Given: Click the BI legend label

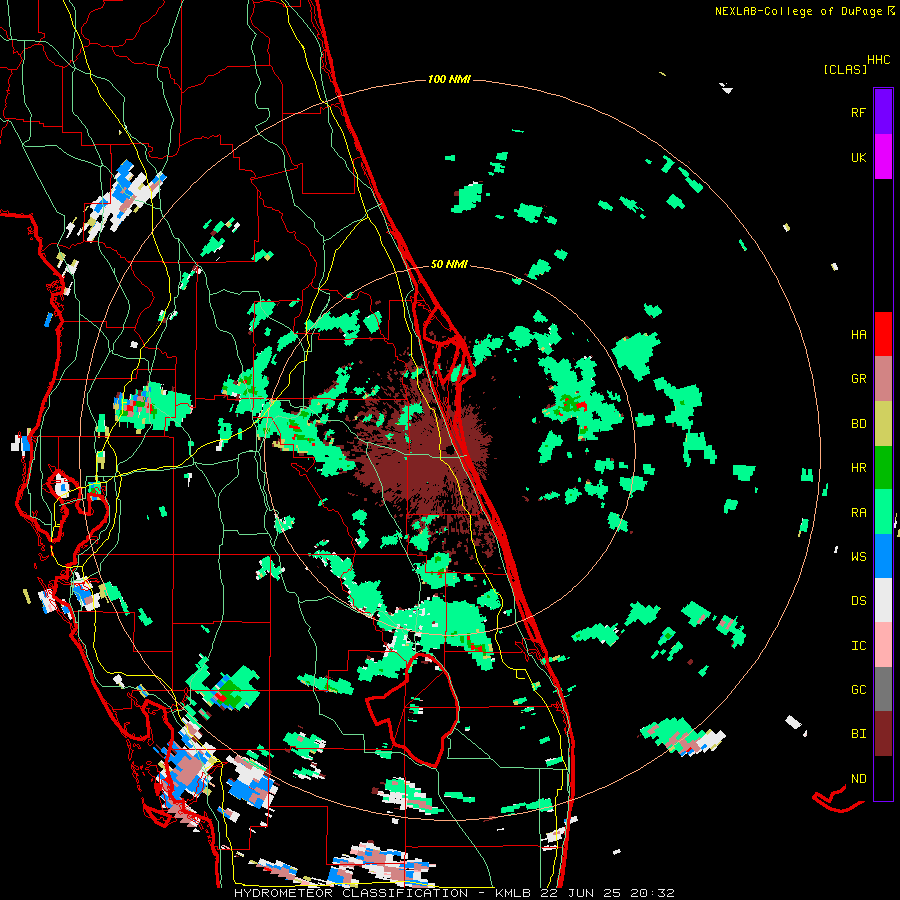Looking at the screenshot, I should 858,734.
